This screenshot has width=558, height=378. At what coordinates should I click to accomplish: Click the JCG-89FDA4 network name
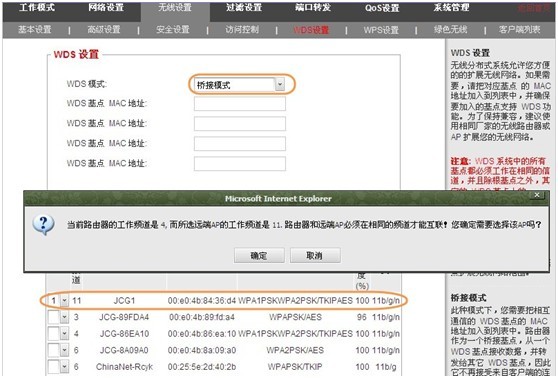124,317
